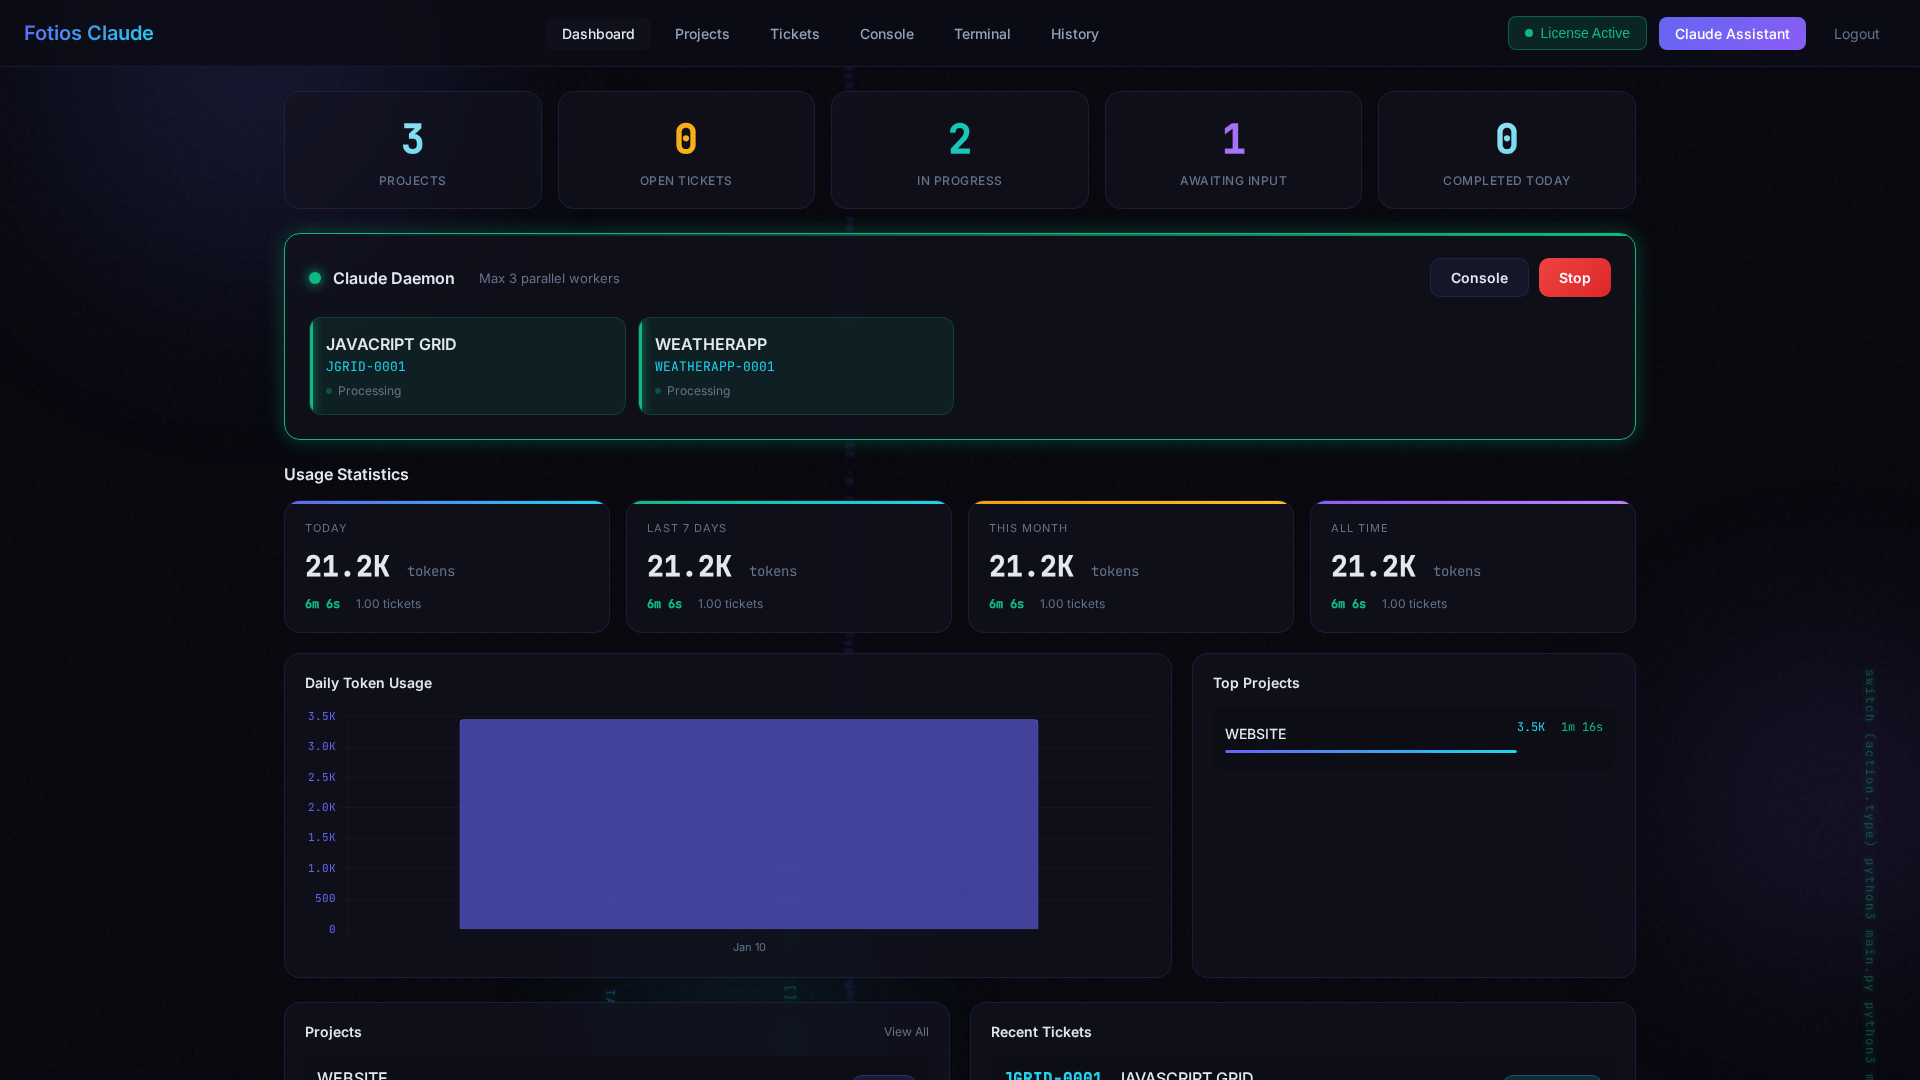Select the WEATHERAPP-0001 ticket identifier
The height and width of the screenshot is (1080, 1920).
pos(715,366)
